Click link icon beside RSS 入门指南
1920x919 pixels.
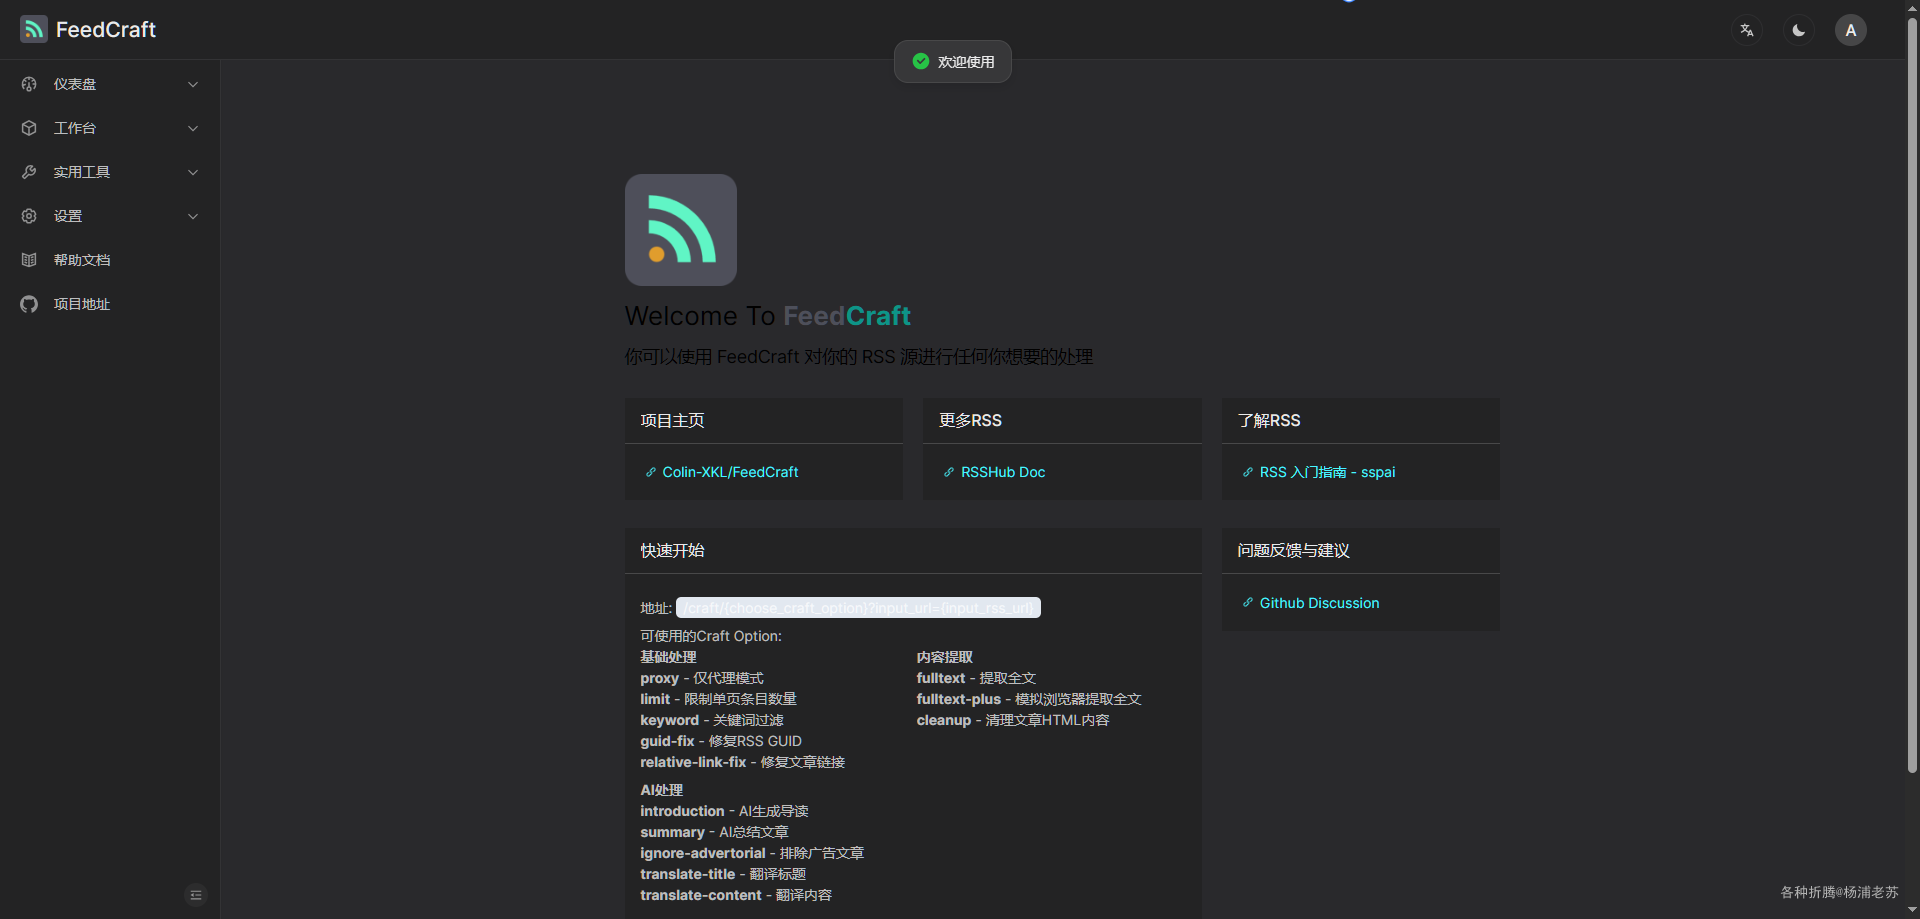click(x=1248, y=472)
